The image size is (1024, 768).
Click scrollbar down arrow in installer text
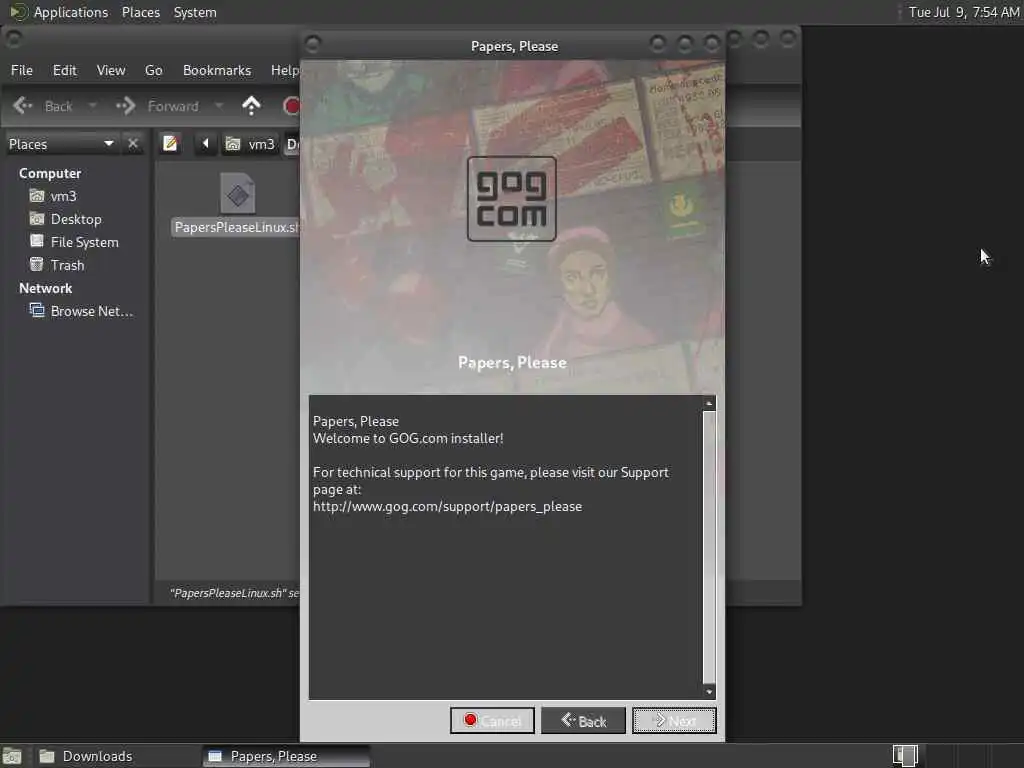(x=709, y=692)
